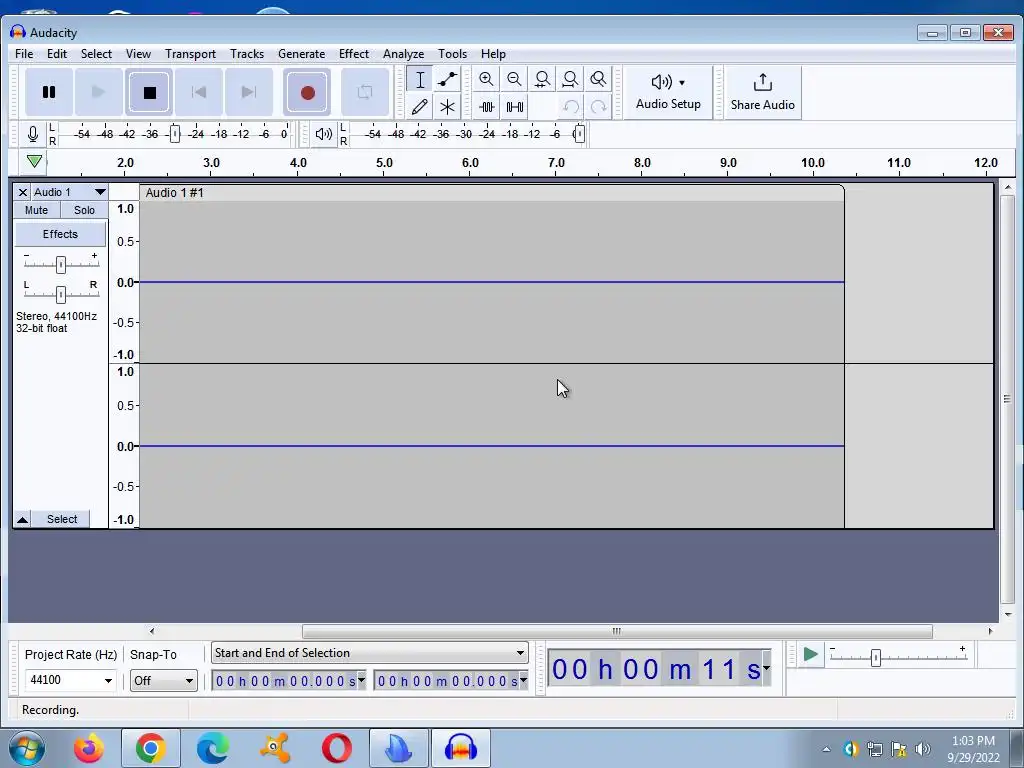Click the Windows Start orb

(26, 748)
